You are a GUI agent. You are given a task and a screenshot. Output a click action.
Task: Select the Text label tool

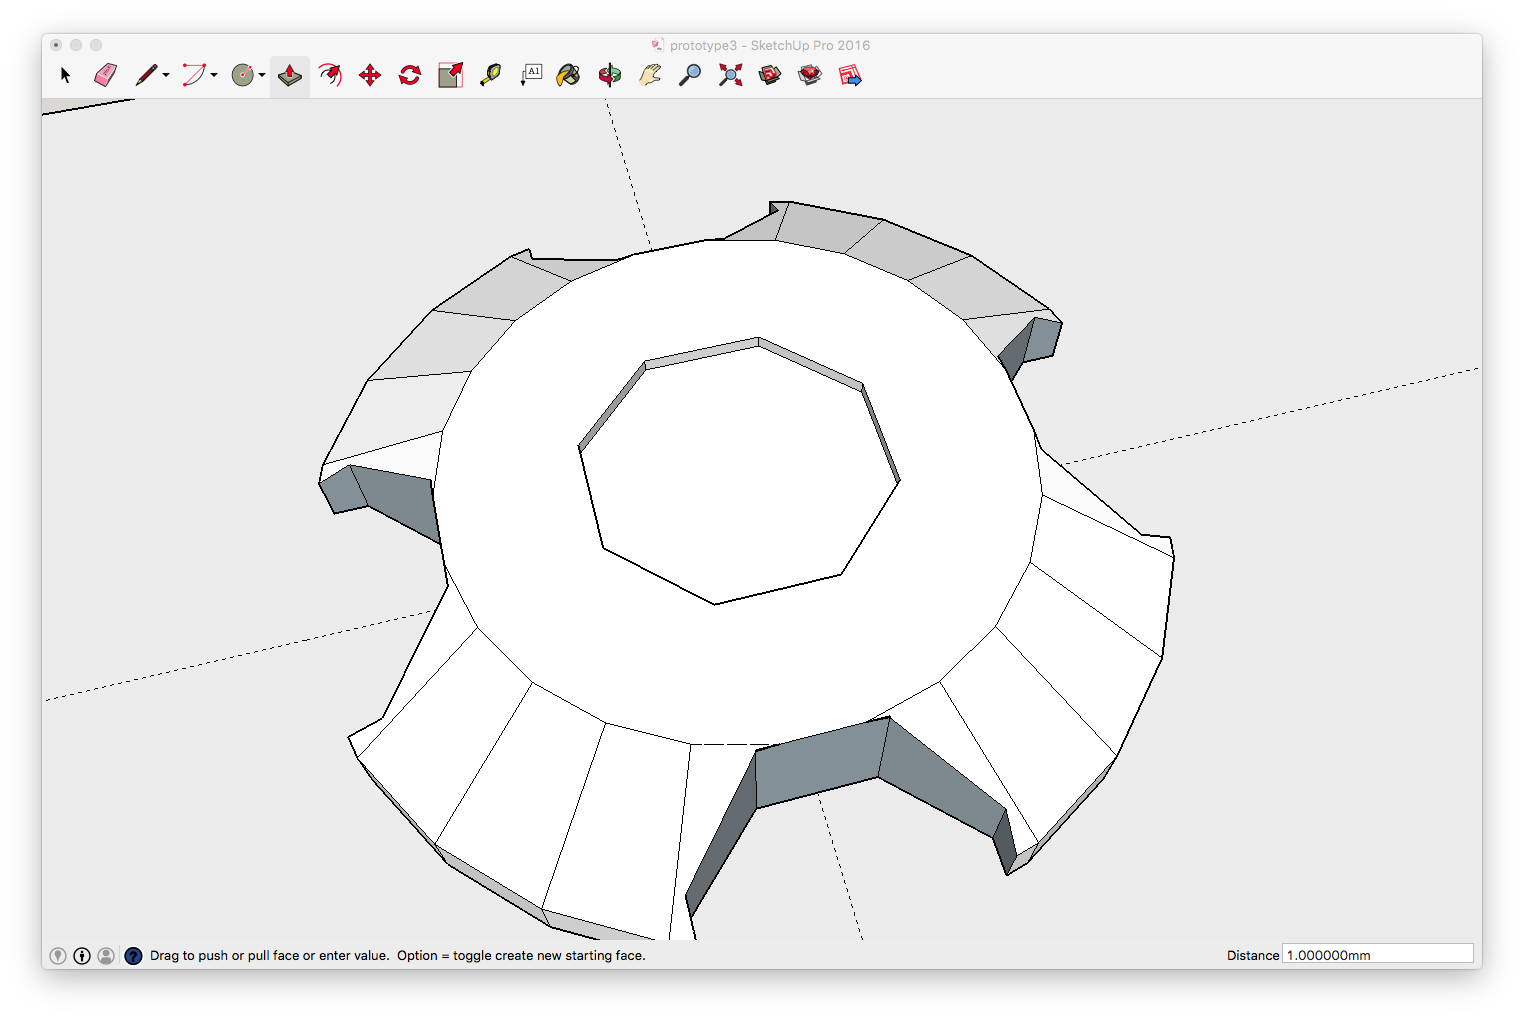tap(531, 75)
